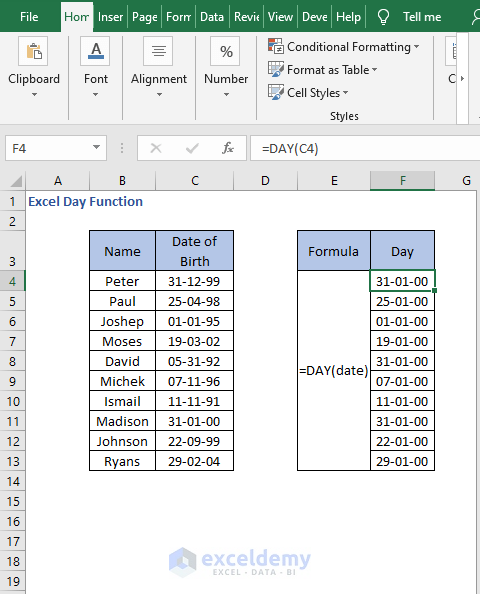Select column C header
Viewport: 480px width, 594px height.
pyautogui.click(x=195, y=181)
